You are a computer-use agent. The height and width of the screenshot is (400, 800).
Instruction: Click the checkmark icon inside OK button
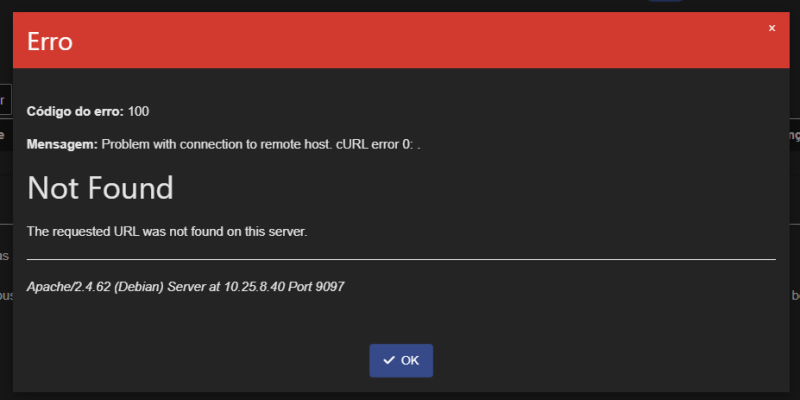389,361
